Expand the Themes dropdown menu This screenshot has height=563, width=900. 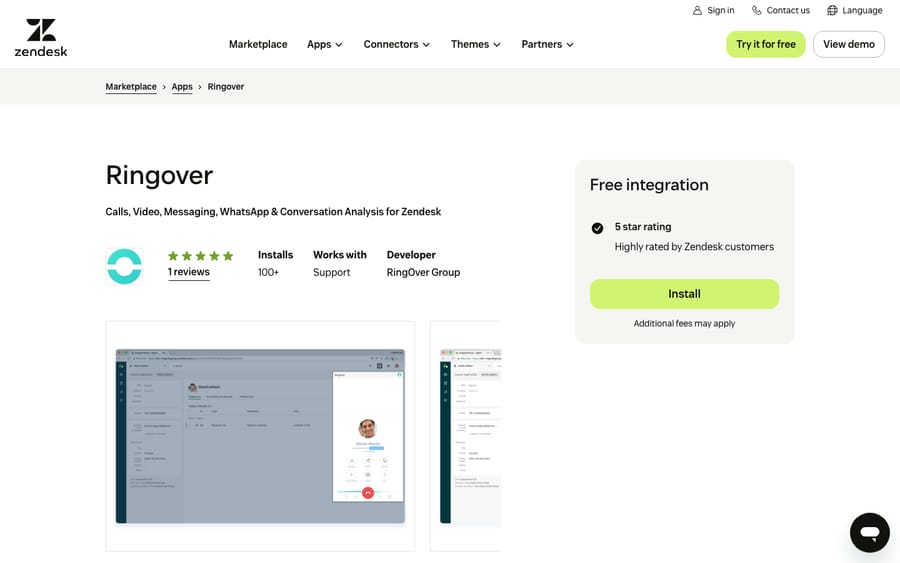(475, 44)
